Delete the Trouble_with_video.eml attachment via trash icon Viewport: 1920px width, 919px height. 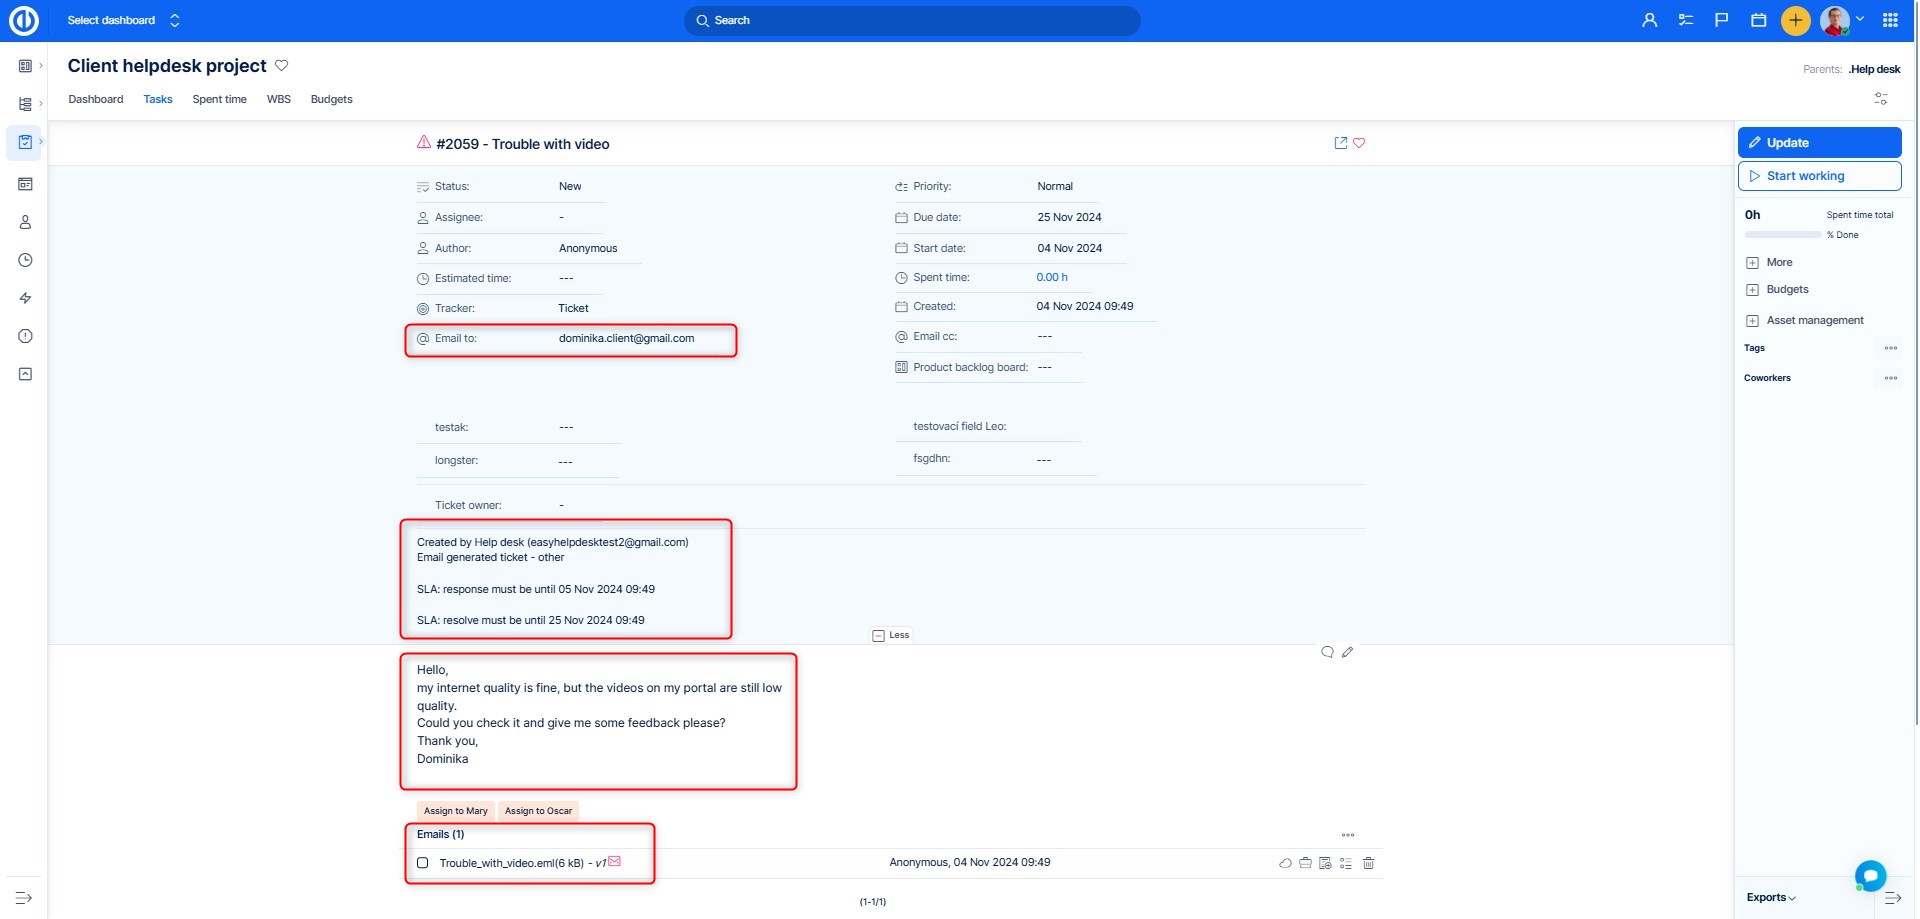[x=1368, y=863]
